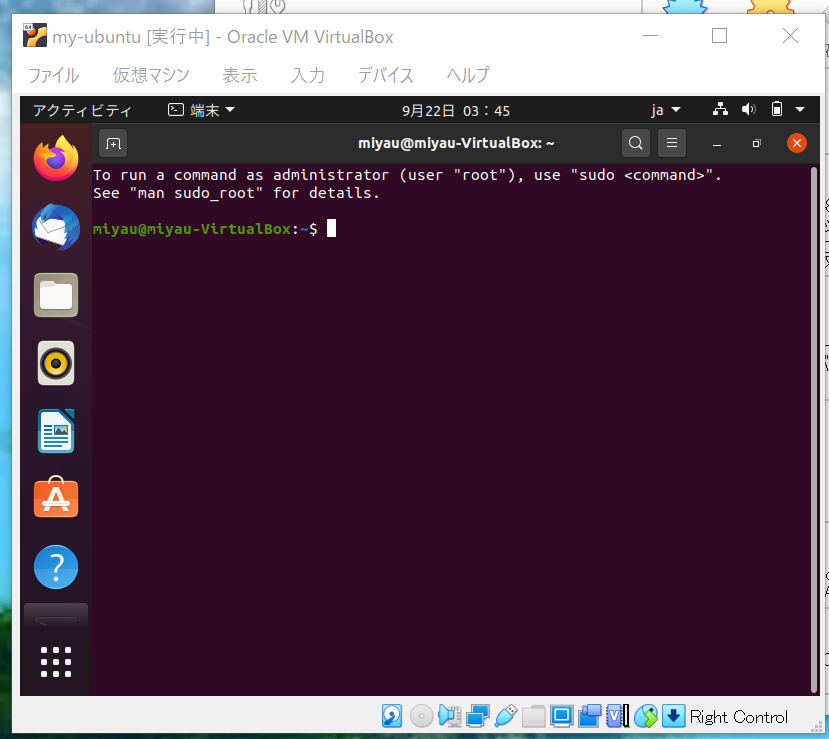Click the Right Control host key label
829x739 pixels.
pos(739,717)
